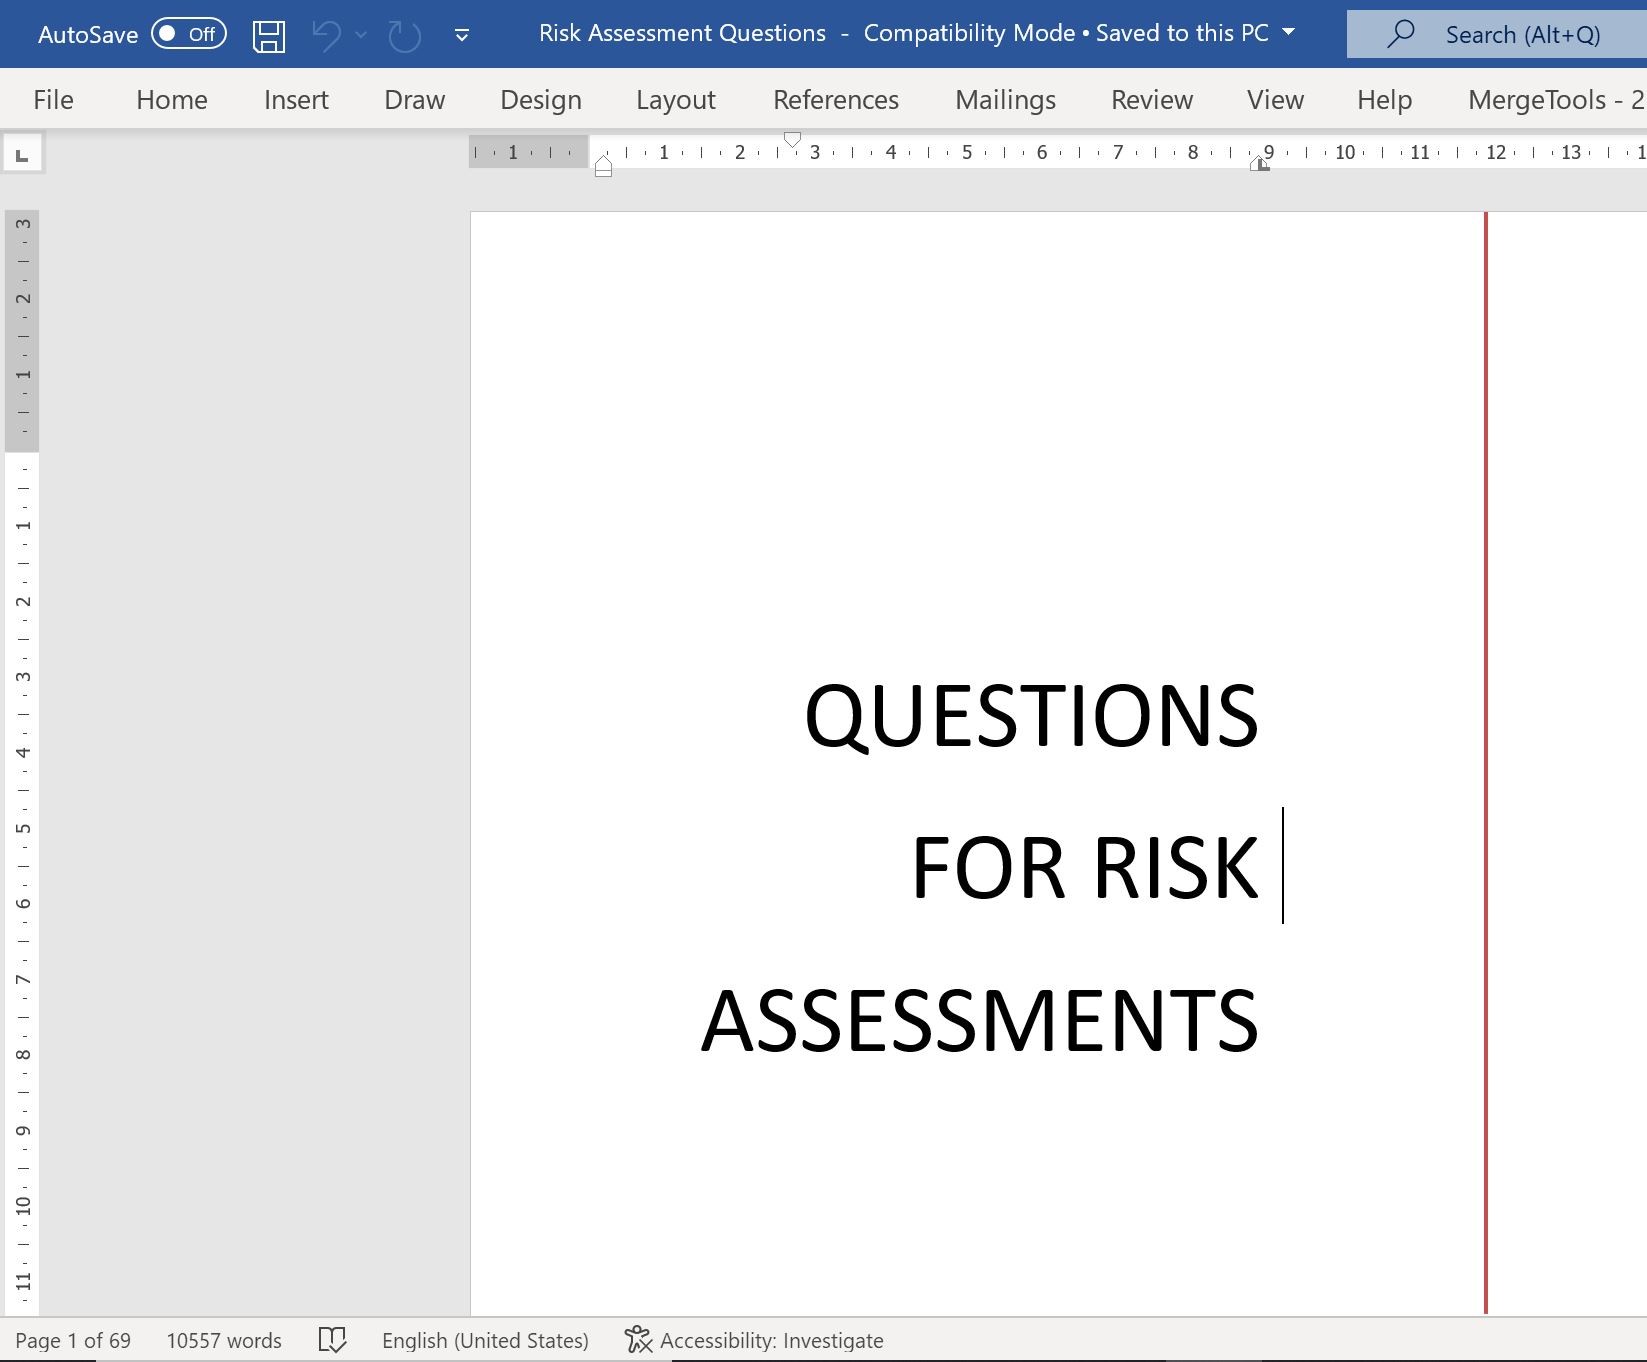Viewport: 1647px width, 1362px height.
Task: Click the Undo arrow icon
Action: (326, 35)
